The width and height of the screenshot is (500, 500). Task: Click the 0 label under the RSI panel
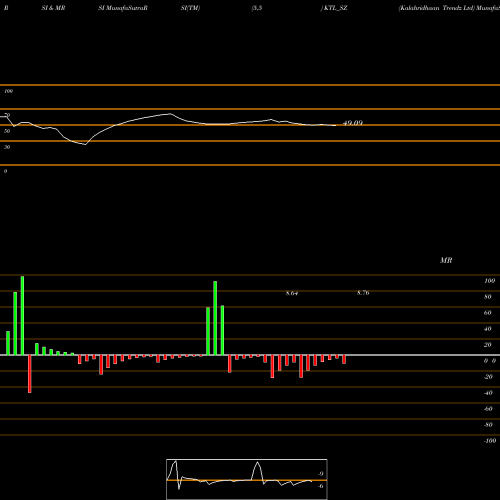pyautogui.click(x=5, y=171)
